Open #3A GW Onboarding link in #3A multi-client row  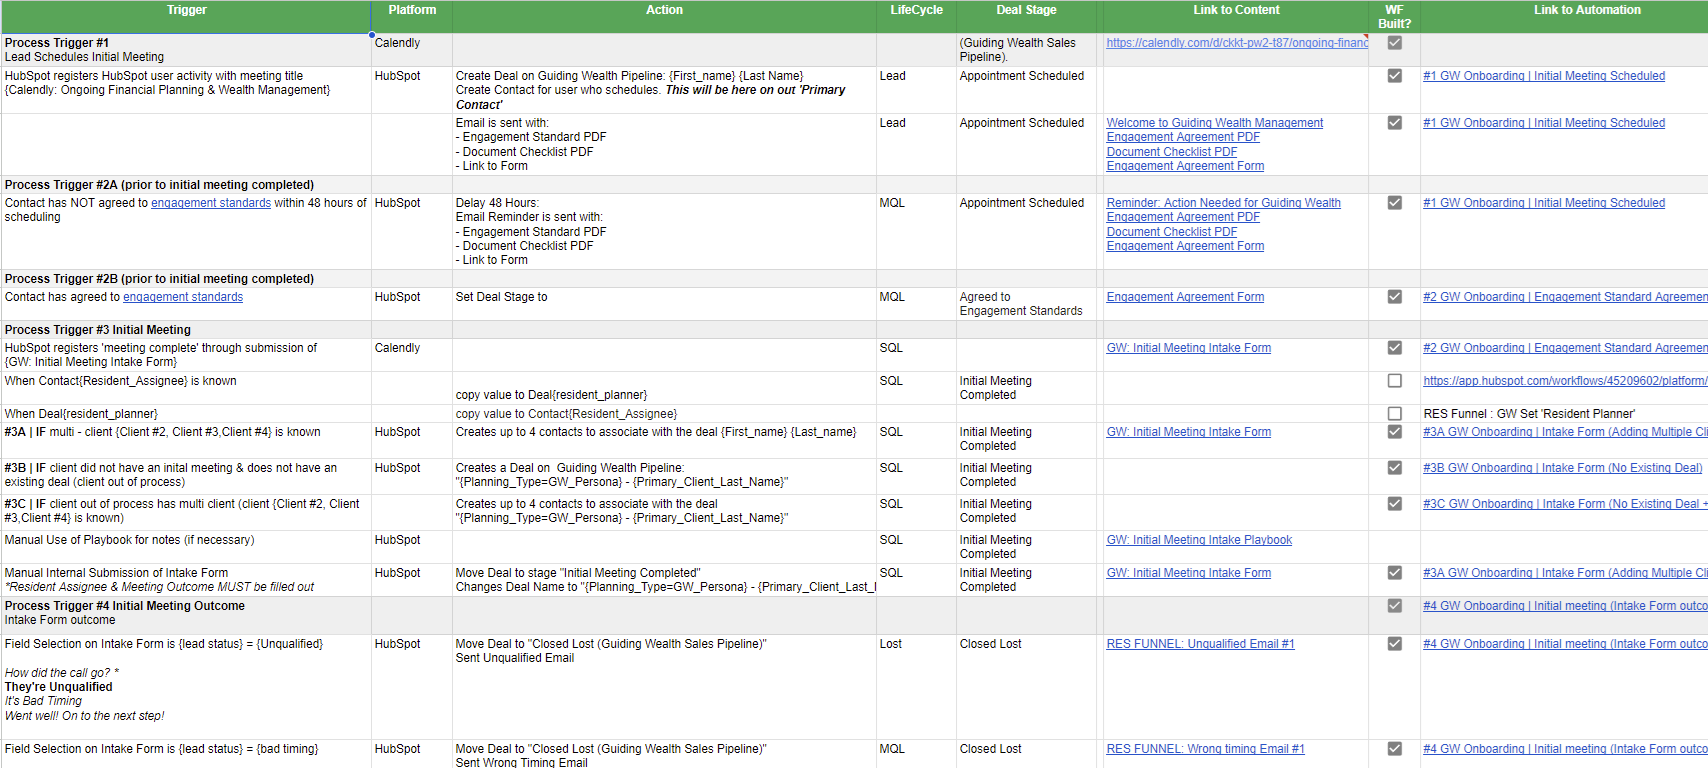pyautogui.click(x=1565, y=432)
